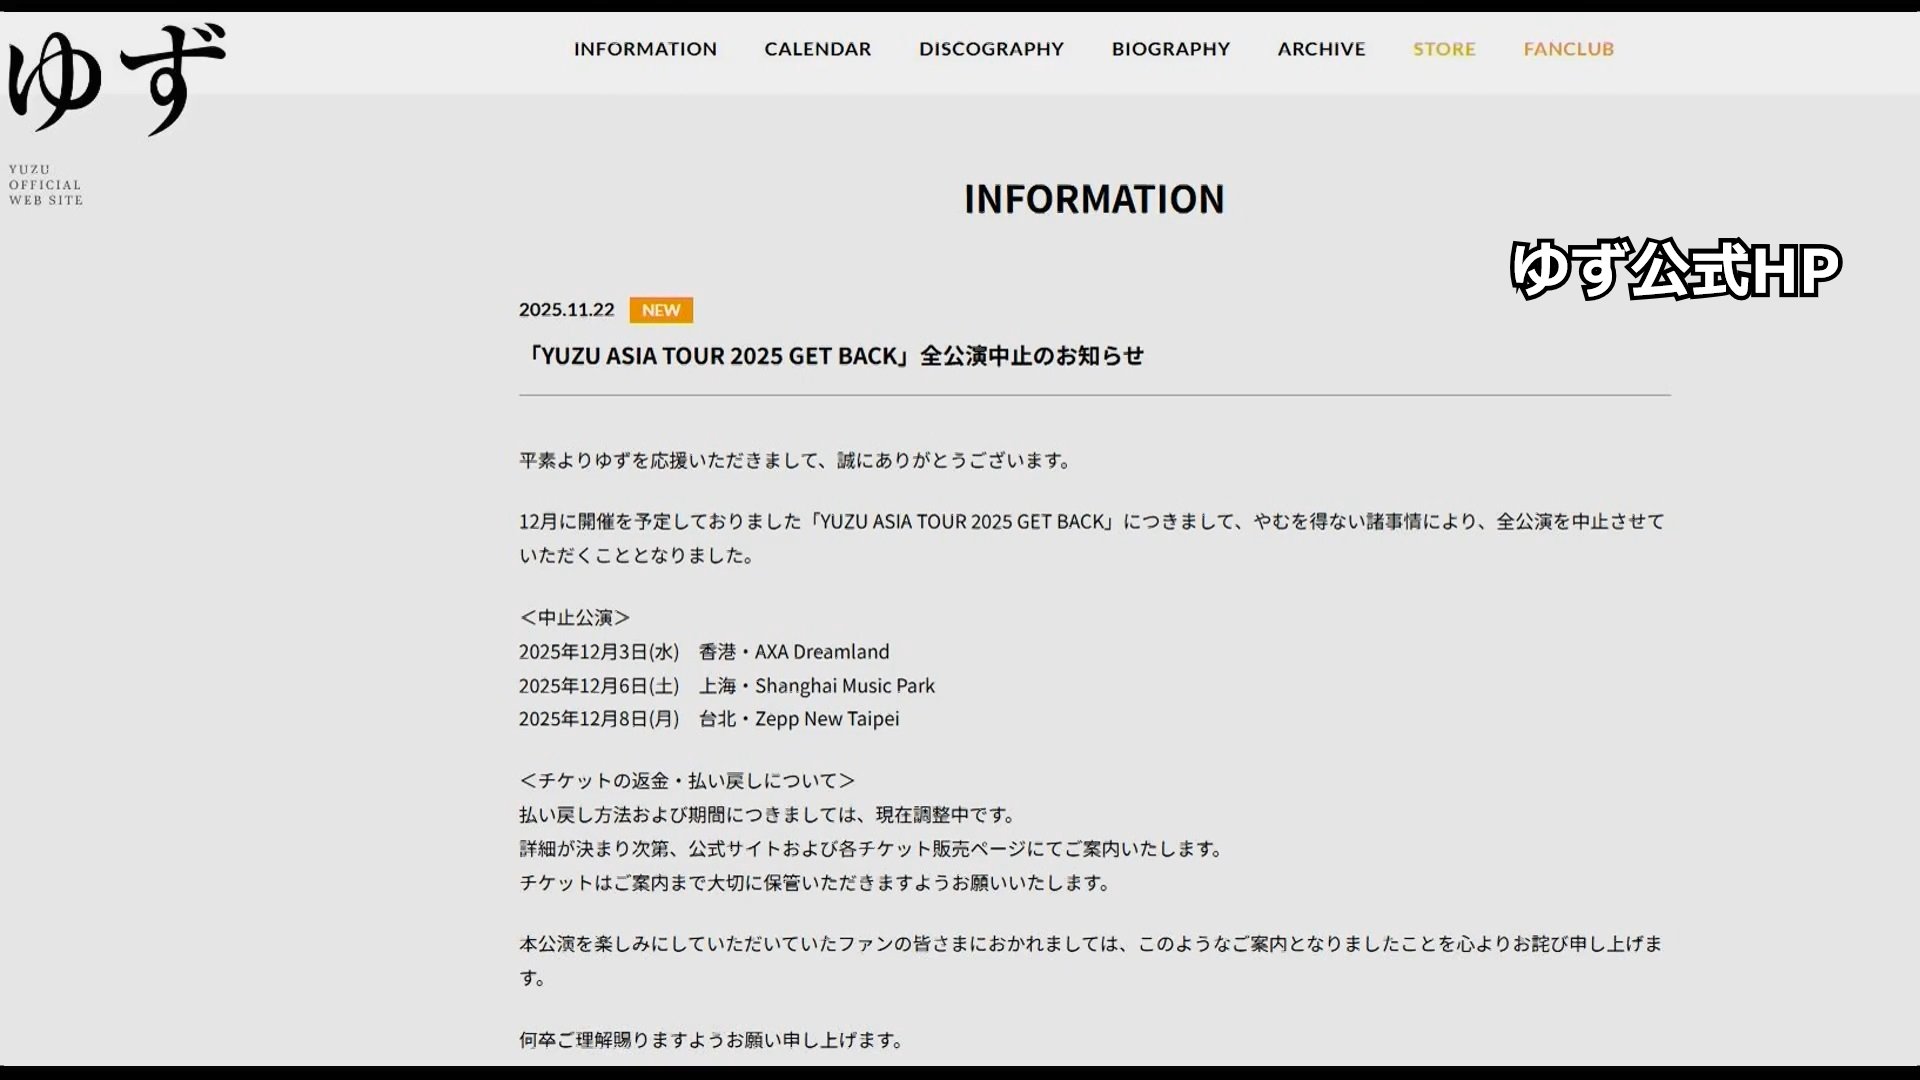Open the STORE page
This screenshot has height=1080, width=1920.
(x=1444, y=49)
